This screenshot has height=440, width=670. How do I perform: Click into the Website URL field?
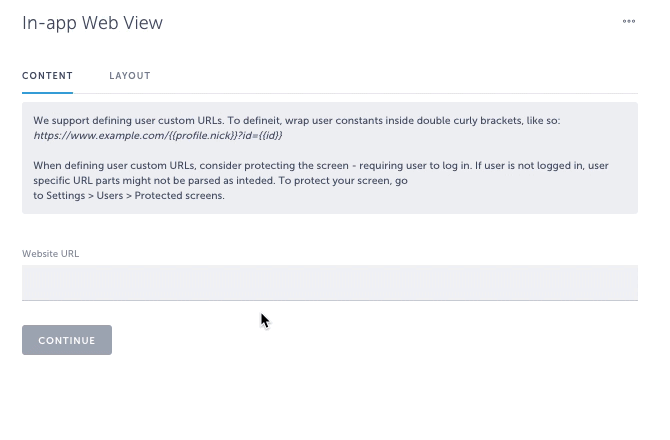[330, 282]
